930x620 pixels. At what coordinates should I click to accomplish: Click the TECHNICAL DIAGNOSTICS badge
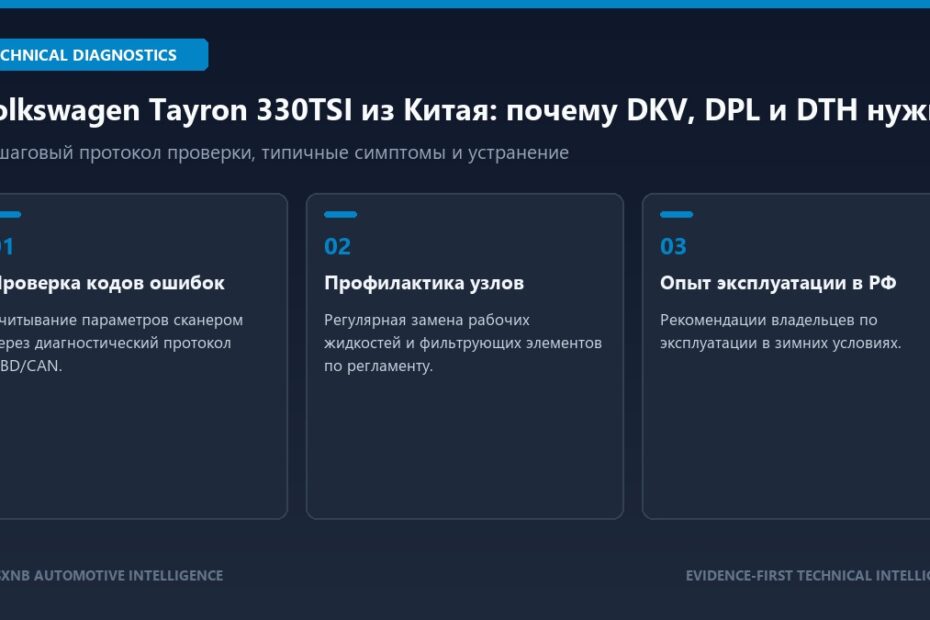[103, 55]
